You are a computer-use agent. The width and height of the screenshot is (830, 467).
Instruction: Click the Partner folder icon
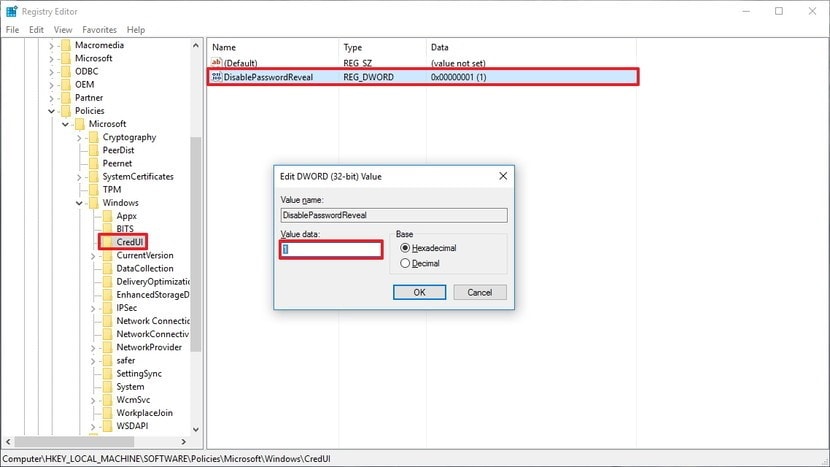click(x=66, y=98)
